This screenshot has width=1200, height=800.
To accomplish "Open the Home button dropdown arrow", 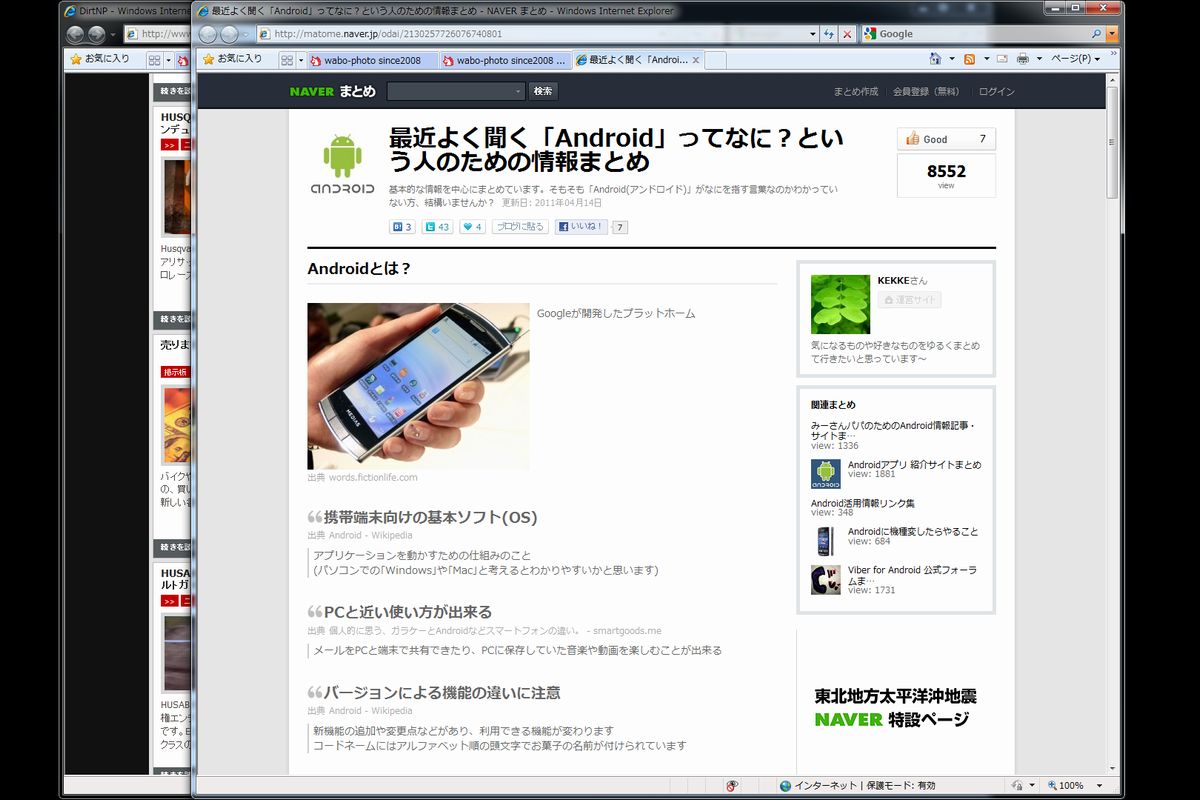I will pyautogui.click(x=951, y=59).
